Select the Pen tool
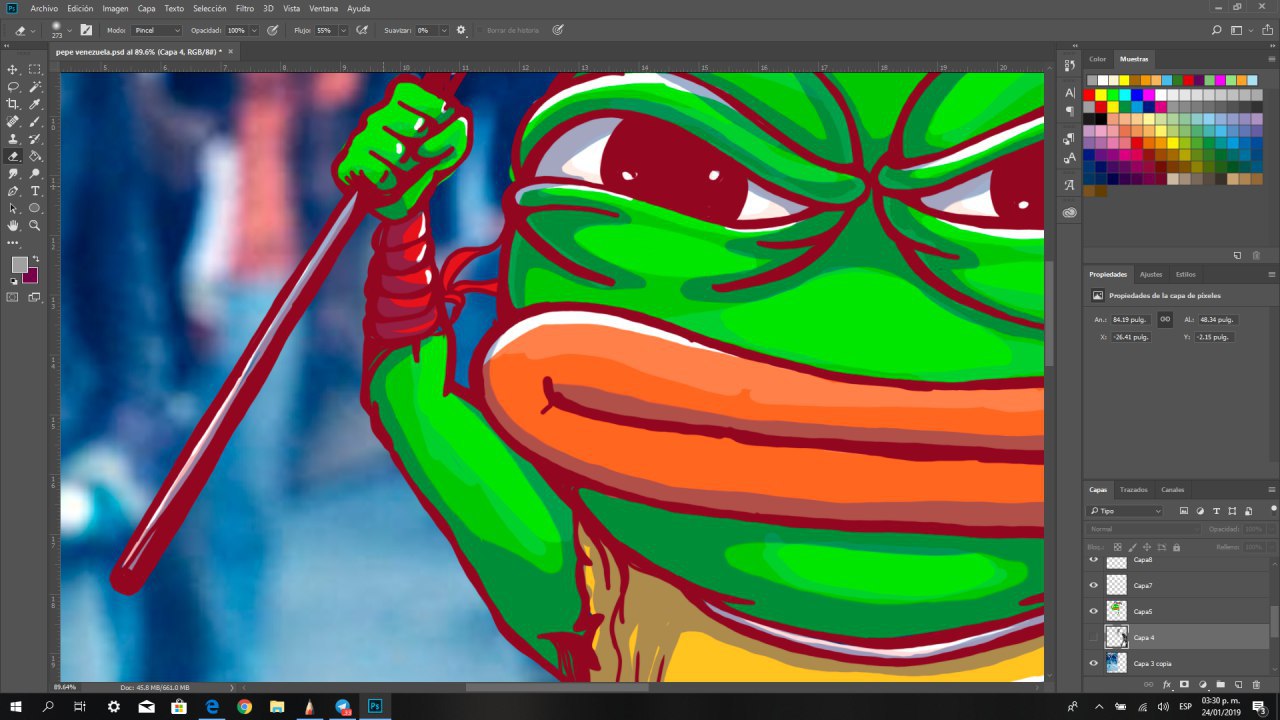Image resolution: width=1280 pixels, height=720 pixels. [13, 191]
